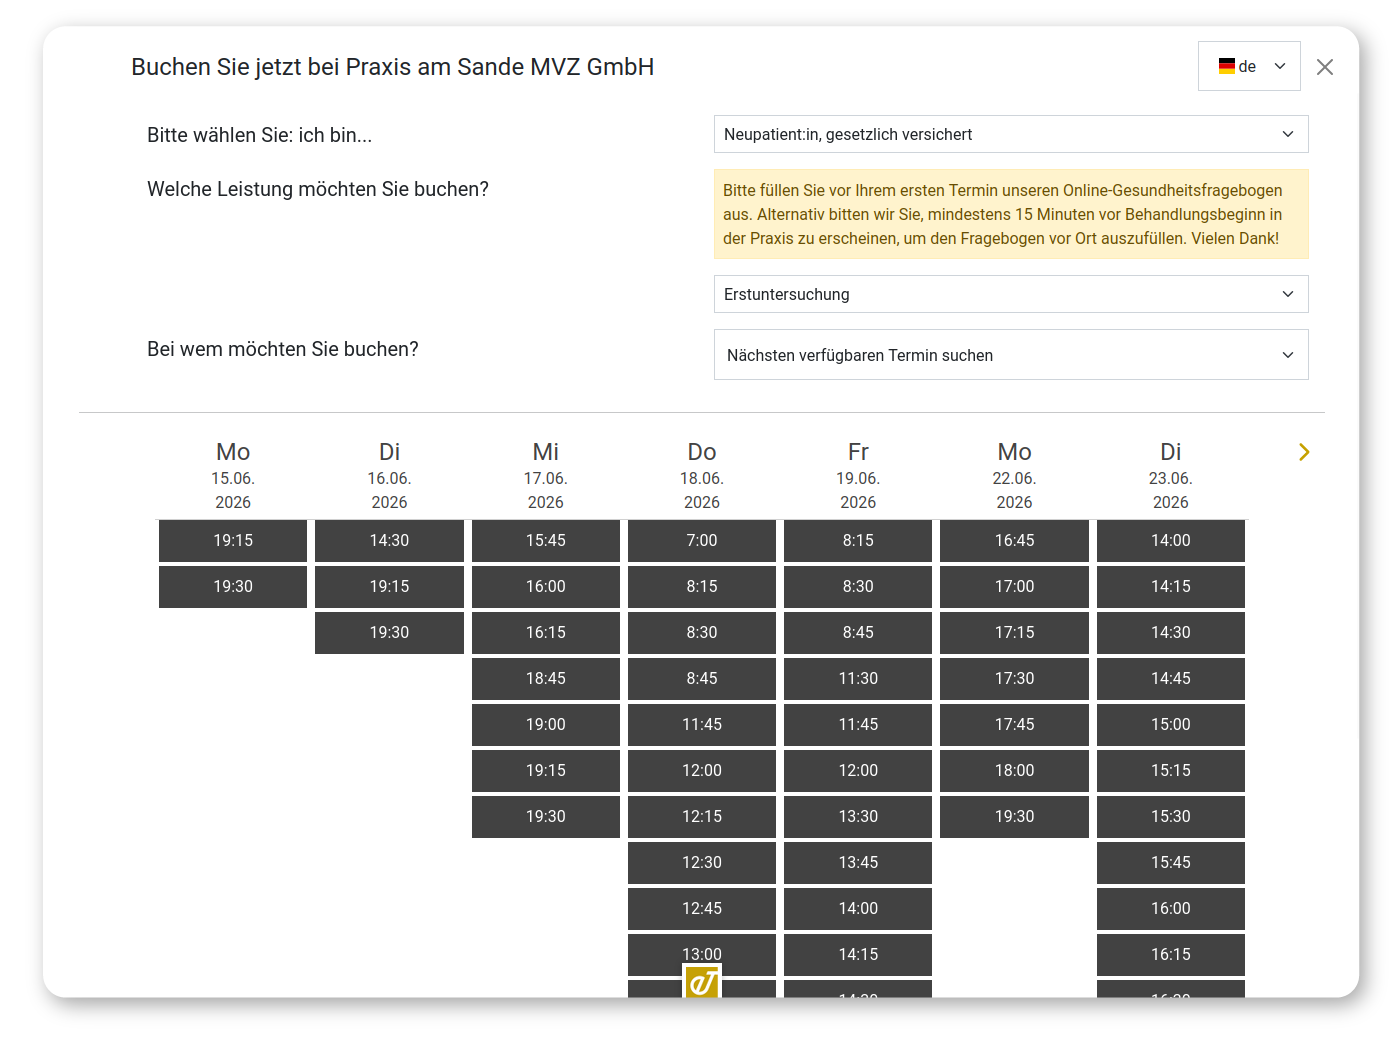Choose 16:00 on Tuesday 23.06.

pyautogui.click(x=1171, y=909)
